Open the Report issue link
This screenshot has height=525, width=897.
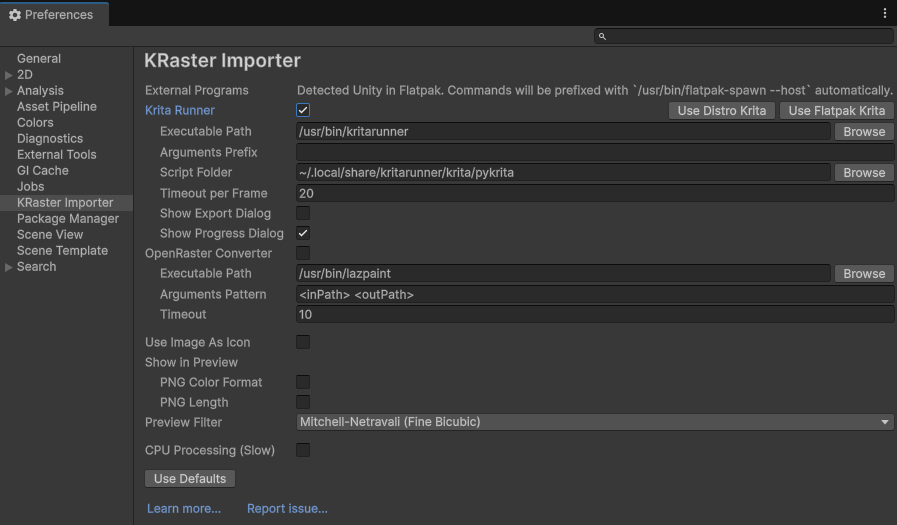tap(287, 508)
